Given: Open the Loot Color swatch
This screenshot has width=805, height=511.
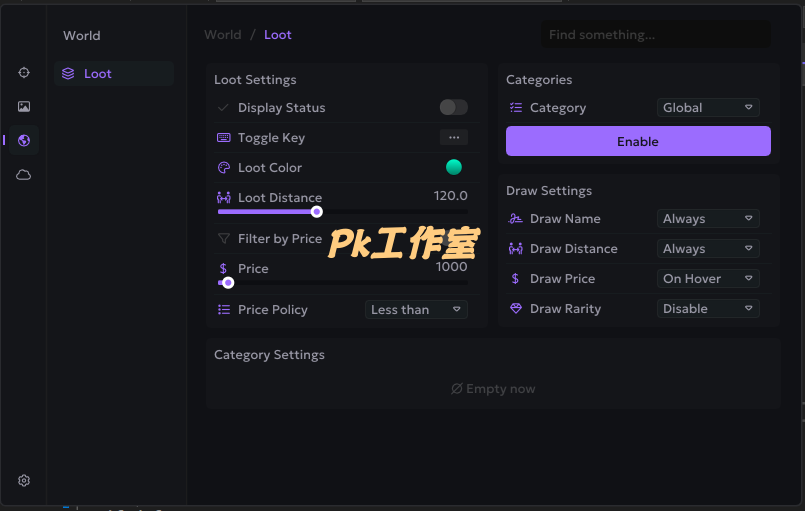Looking at the screenshot, I should (x=454, y=167).
